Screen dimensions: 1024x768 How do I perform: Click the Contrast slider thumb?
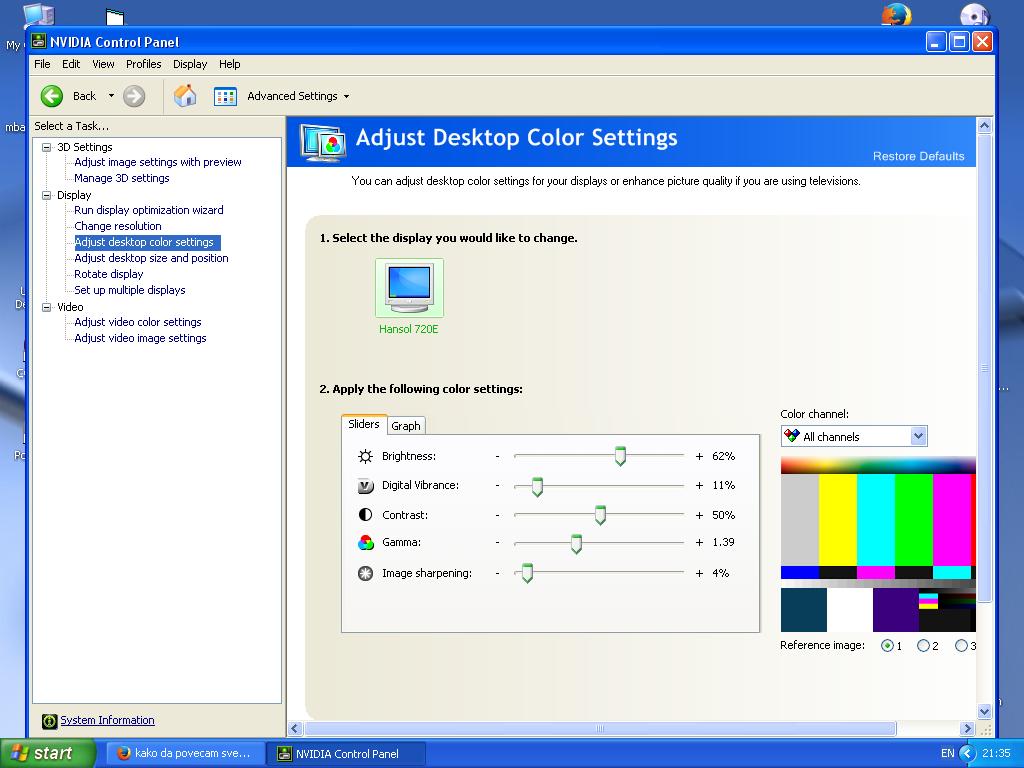600,515
